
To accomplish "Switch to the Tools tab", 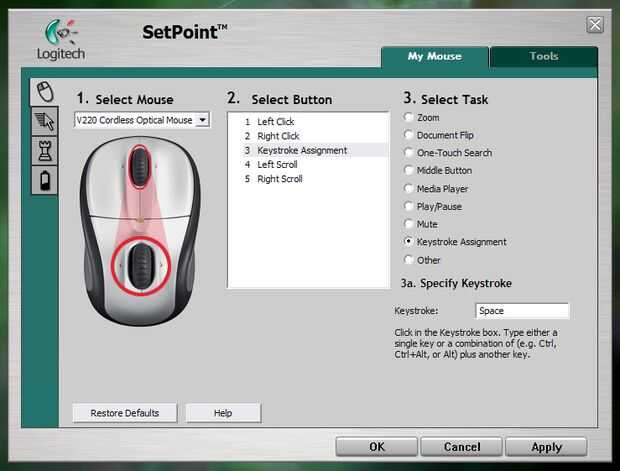I will pos(544,57).
